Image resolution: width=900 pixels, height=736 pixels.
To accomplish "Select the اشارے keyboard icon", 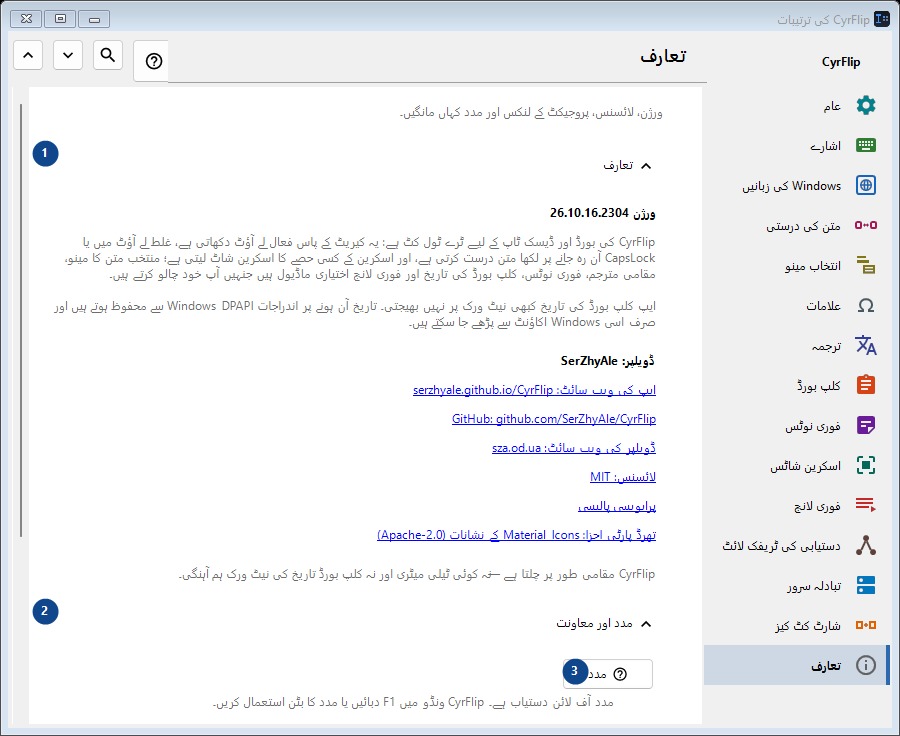I will (866, 145).
